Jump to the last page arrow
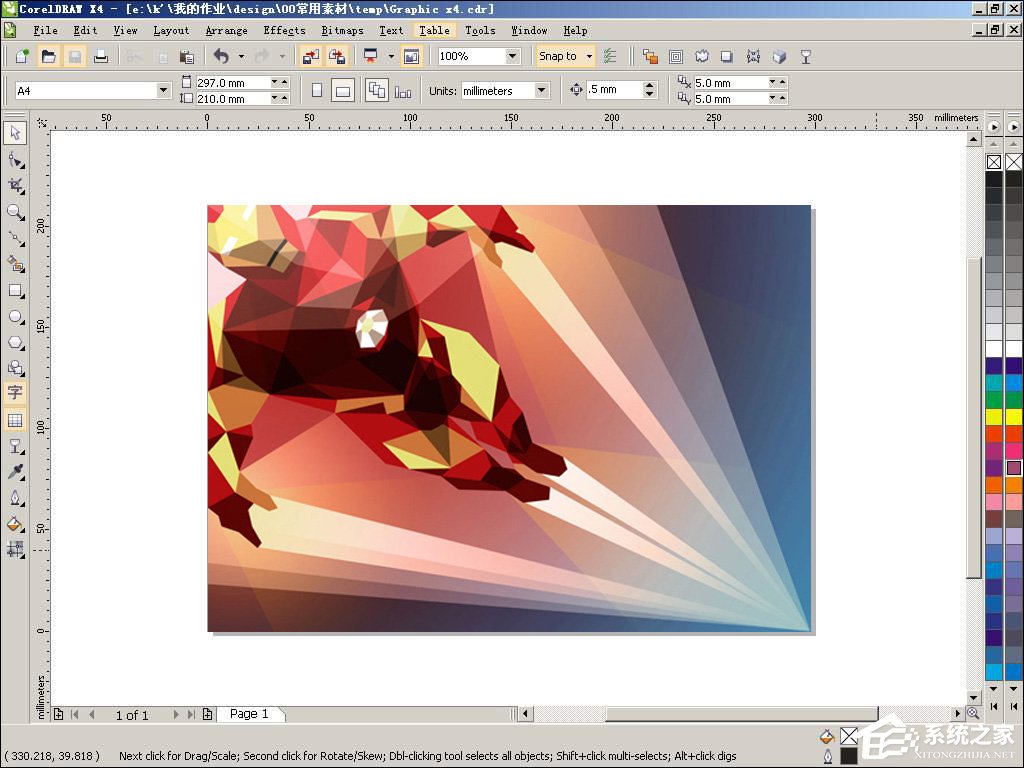The height and width of the screenshot is (768, 1024). [191, 714]
